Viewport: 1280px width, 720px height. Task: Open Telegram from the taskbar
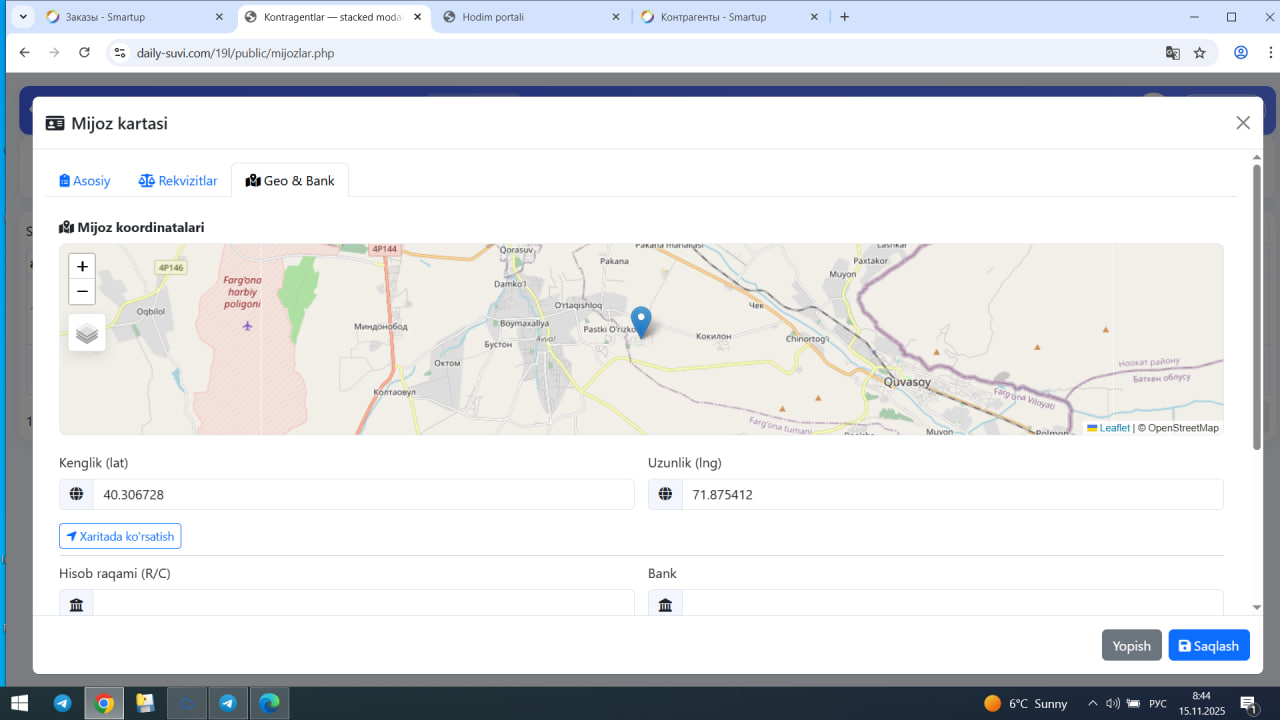[x=62, y=703]
